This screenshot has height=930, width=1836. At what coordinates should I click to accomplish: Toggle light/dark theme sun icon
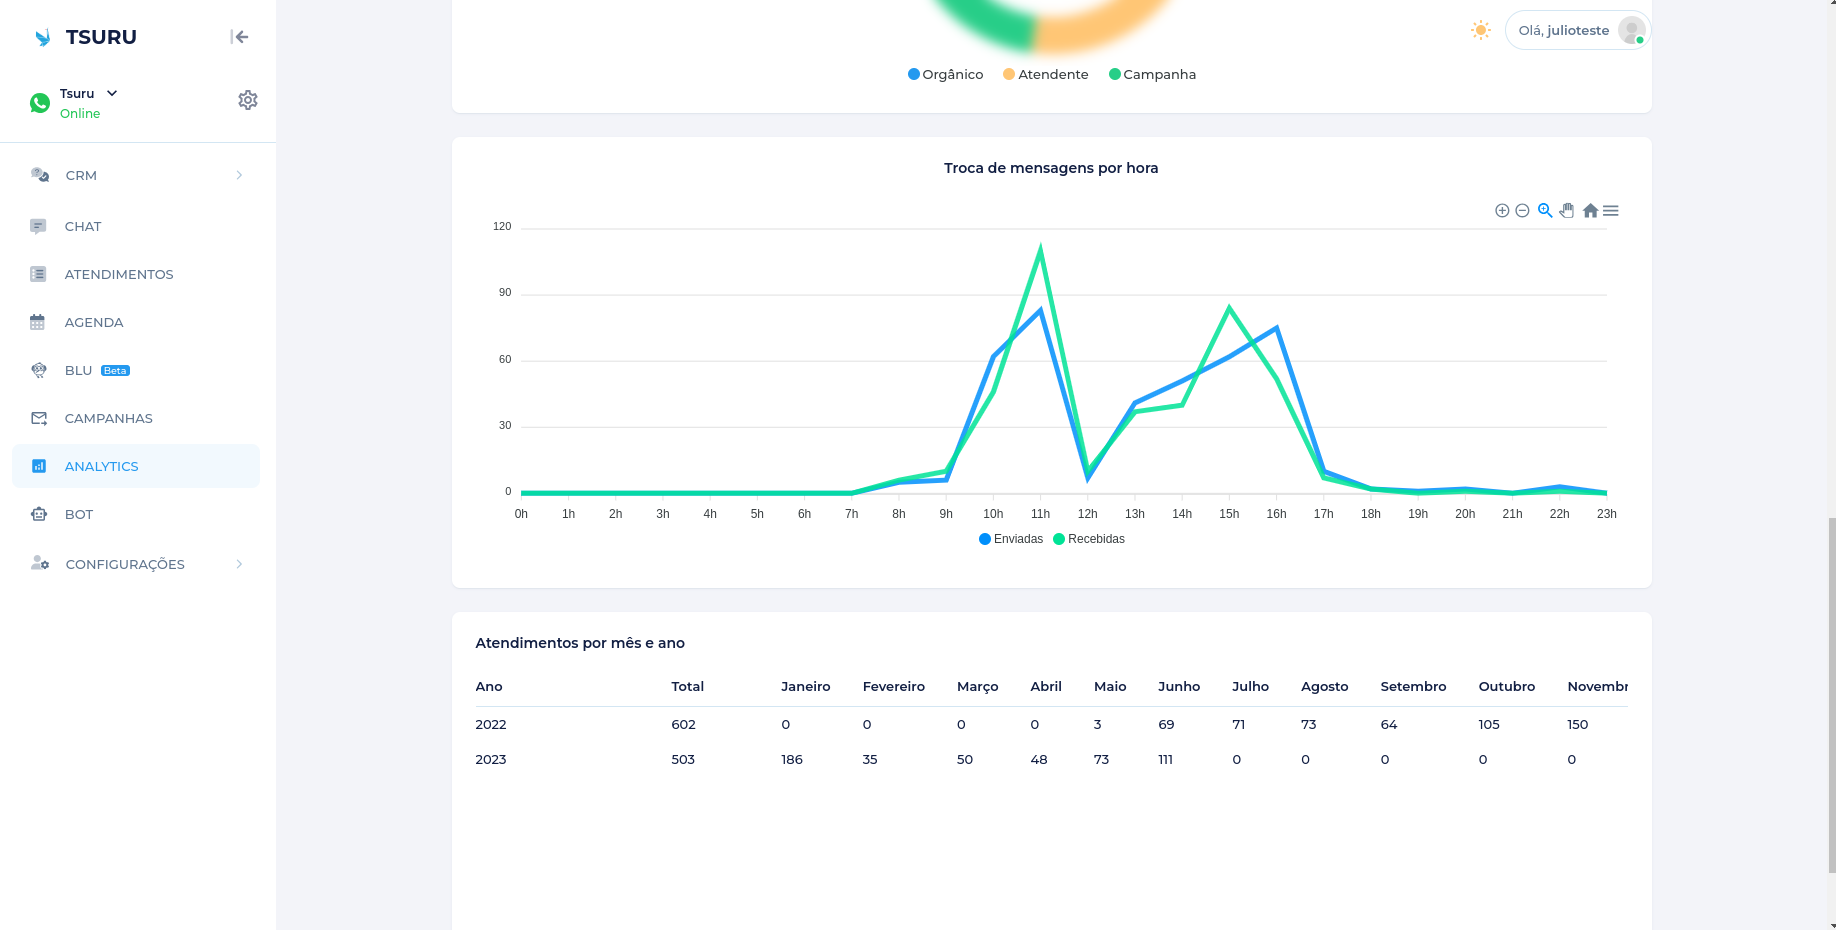(x=1481, y=30)
